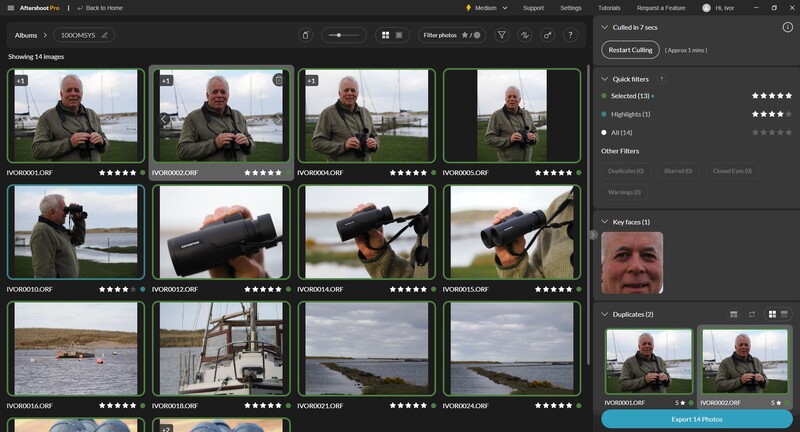The height and width of the screenshot is (432, 800).
Task: Open the IVOR0012.ORF binoculars photo
Action: pyautogui.click(x=221, y=232)
